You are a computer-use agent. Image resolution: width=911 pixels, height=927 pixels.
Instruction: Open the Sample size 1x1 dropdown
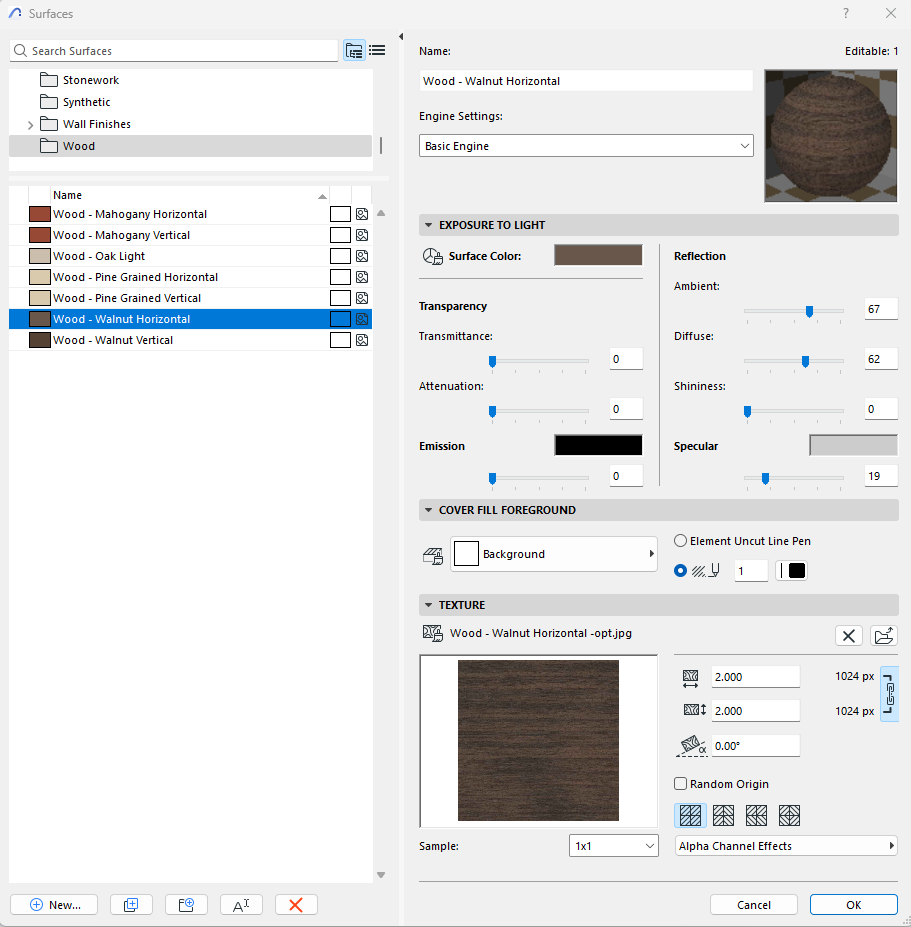613,846
